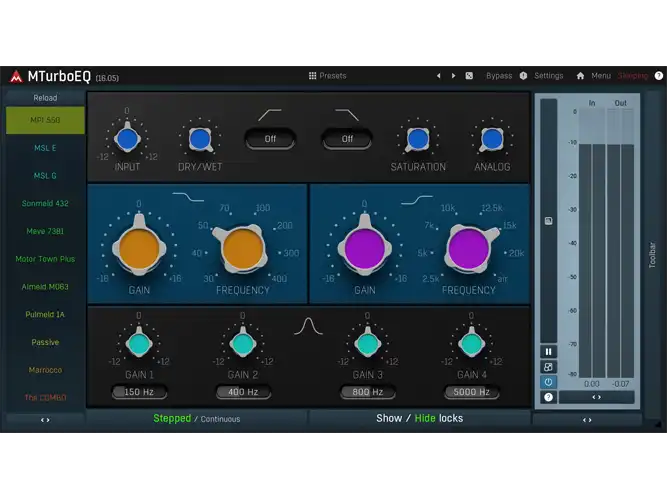Select the Pulmeld 1A device
The height and width of the screenshot is (500, 667).
(45, 314)
